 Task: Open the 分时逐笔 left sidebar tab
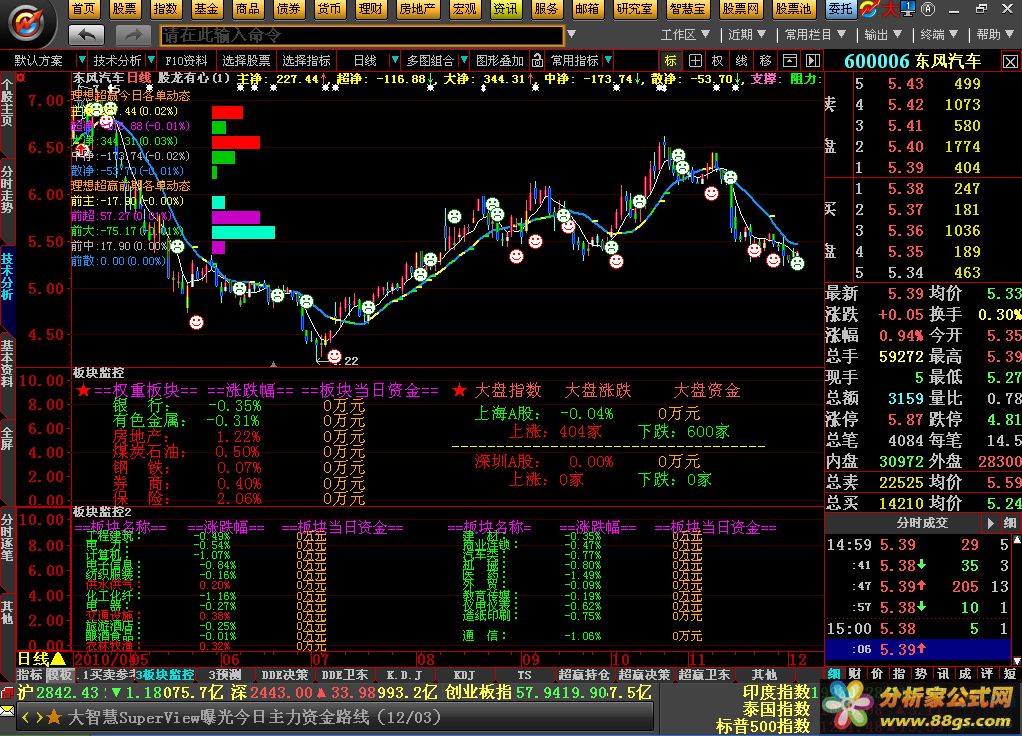7,537
